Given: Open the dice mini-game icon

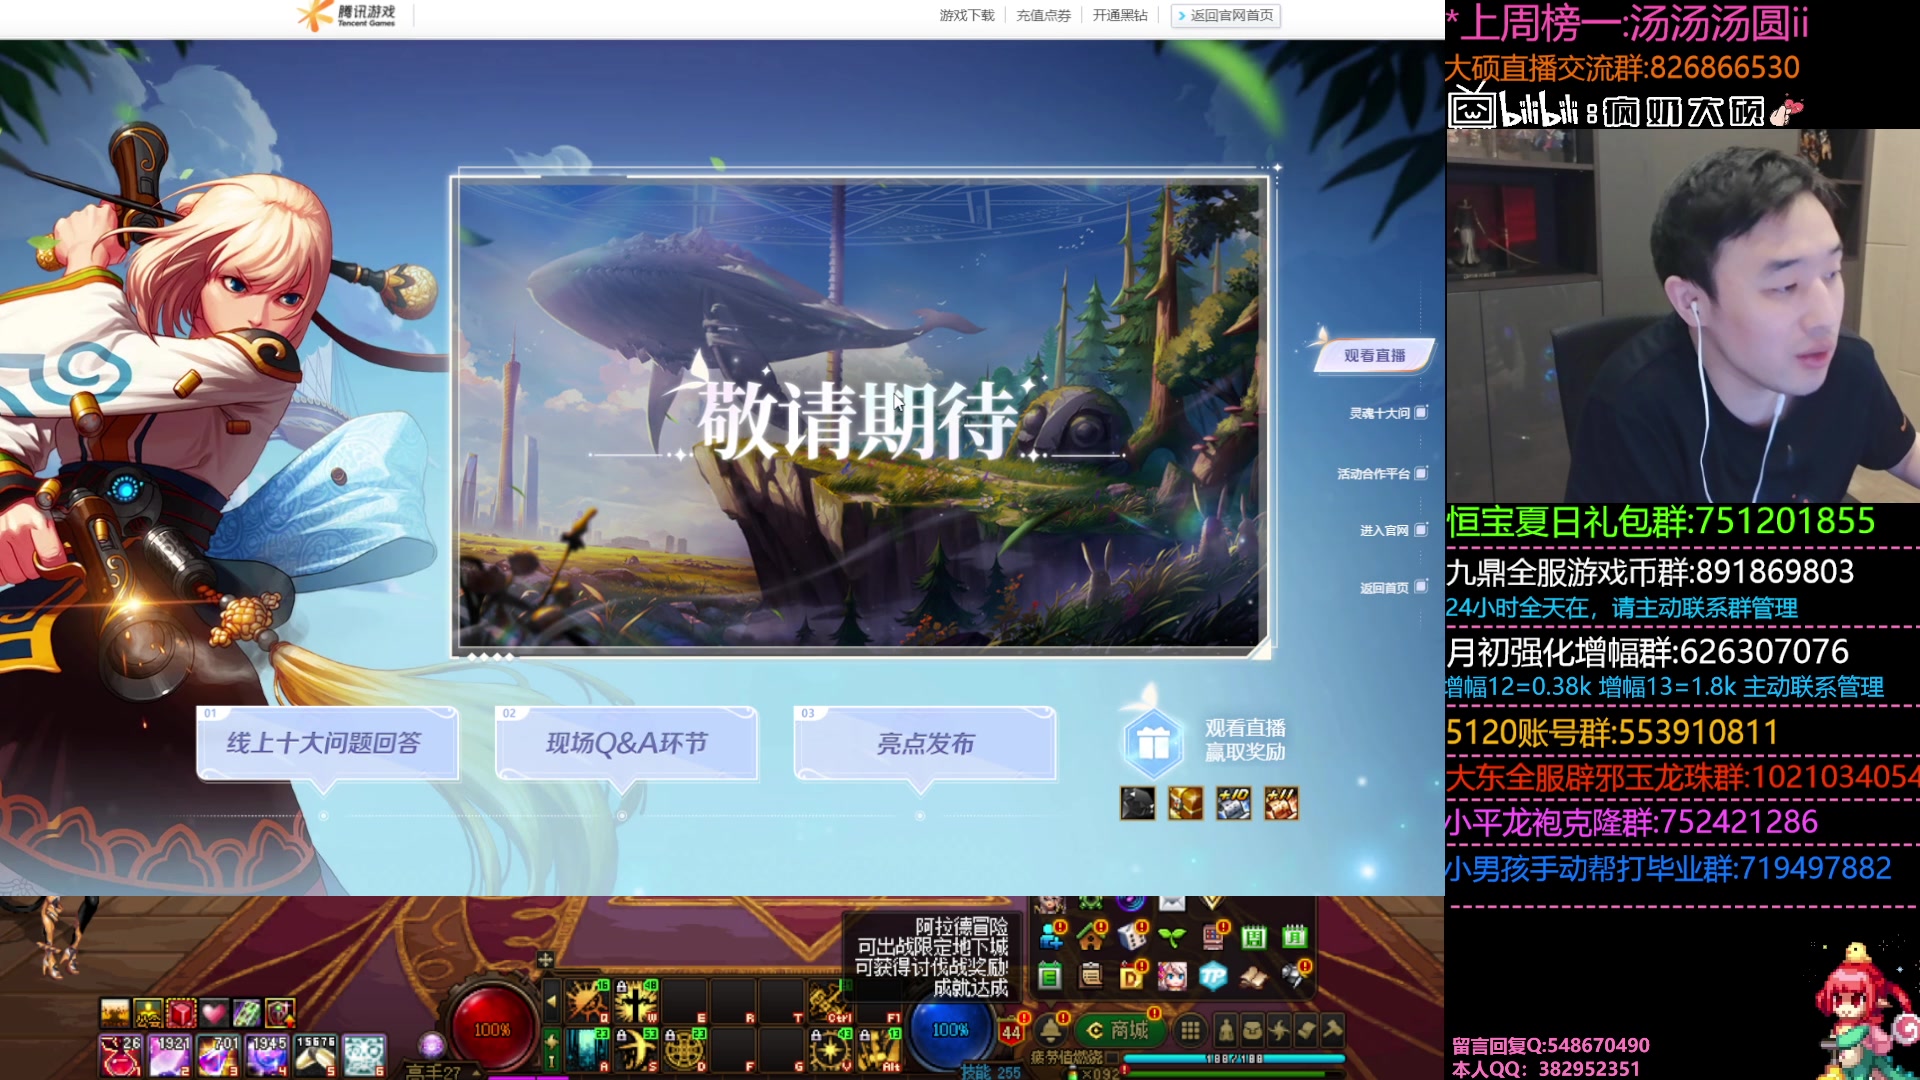Looking at the screenshot, I should pos(1132,938).
